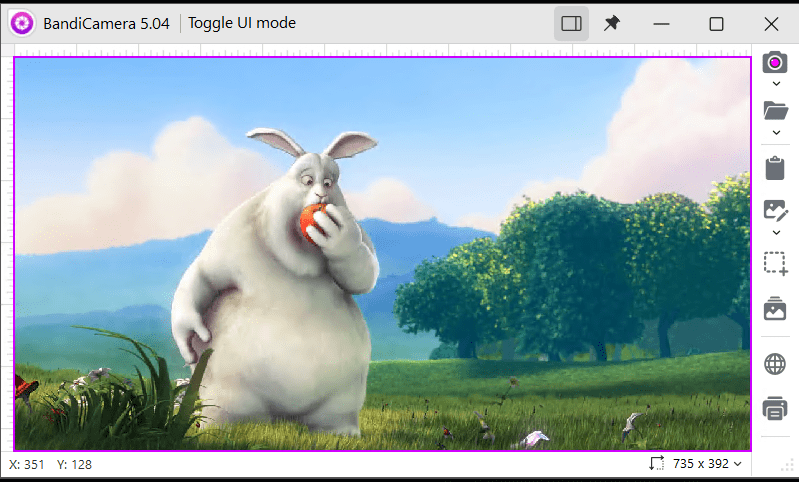This screenshot has width=799, height=482.
Task: Select new capture region dashed-rectangle icon
Action: 776,263
